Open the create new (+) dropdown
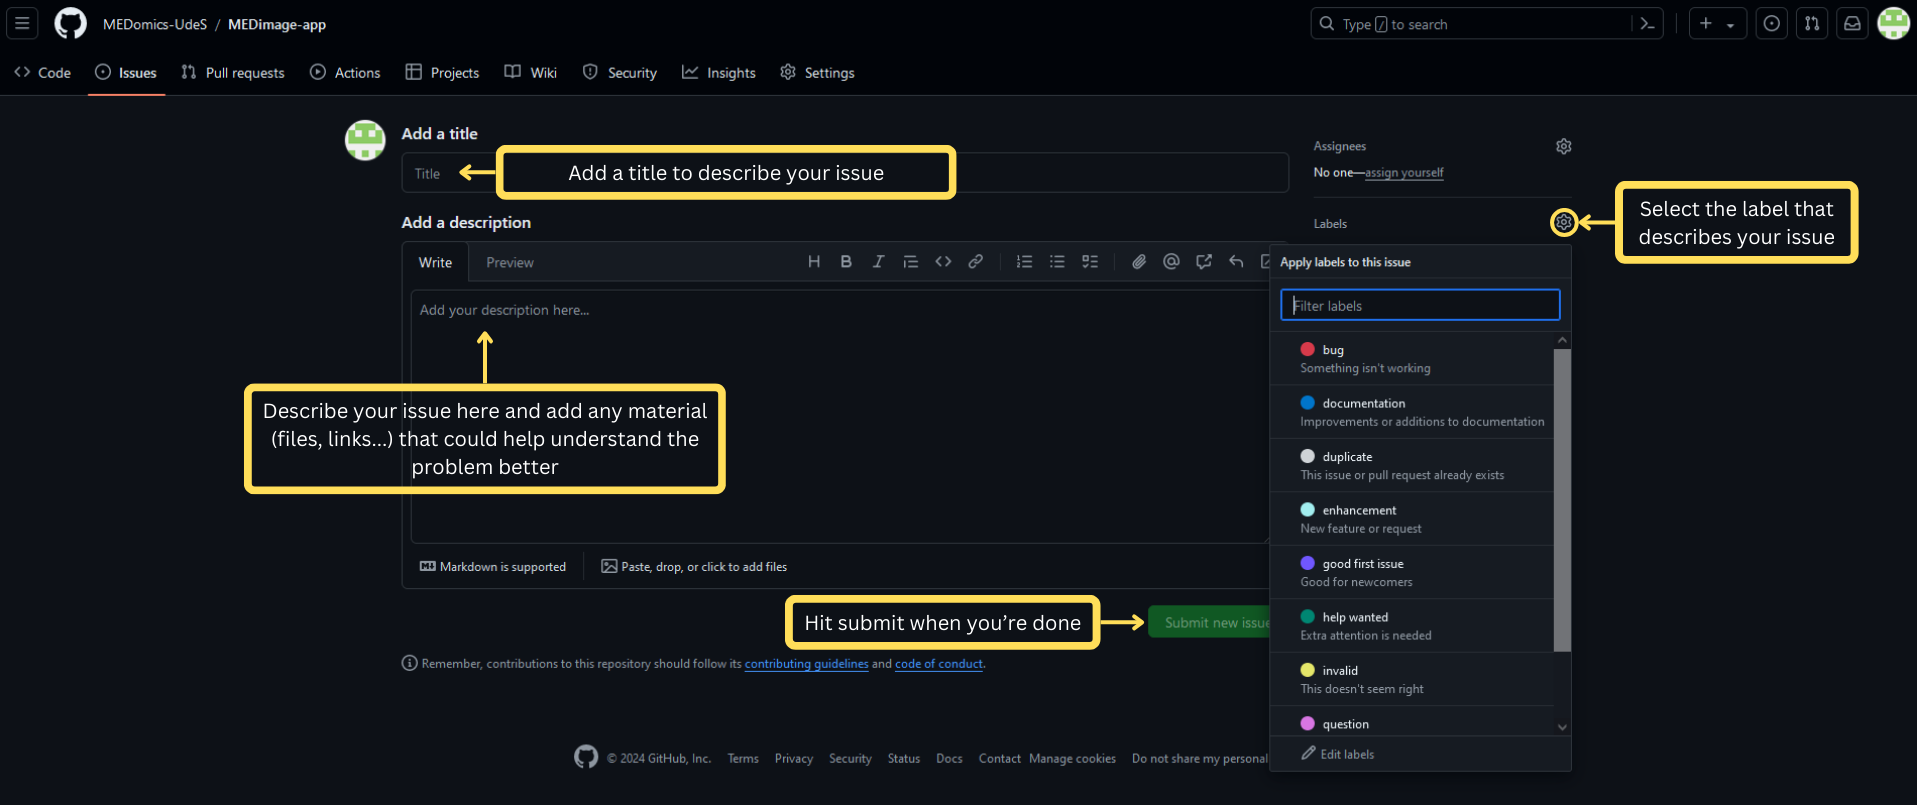Image resolution: width=1917 pixels, height=806 pixels. [1716, 24]
